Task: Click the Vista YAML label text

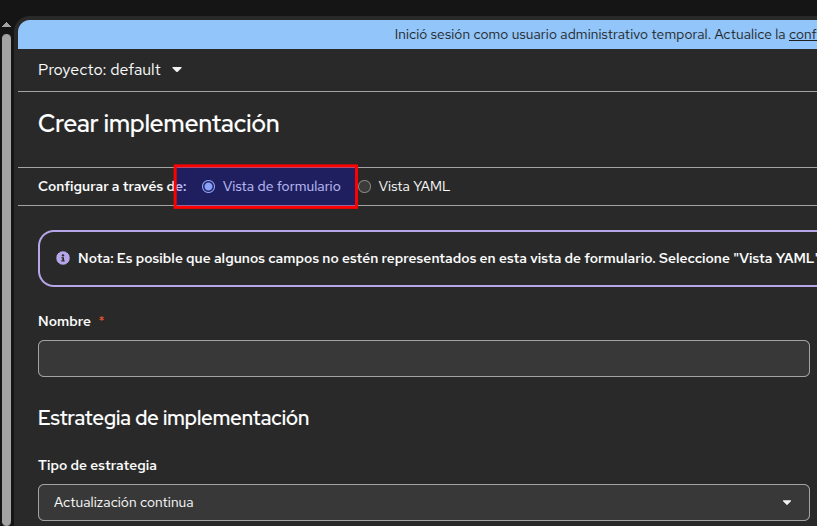Action: pyautogui.click(x=414, y=186)
